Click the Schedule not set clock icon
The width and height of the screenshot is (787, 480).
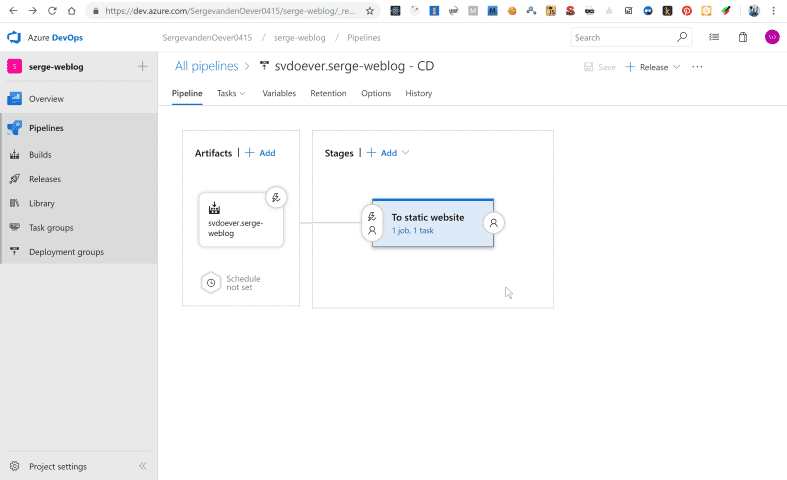[211, 283]
